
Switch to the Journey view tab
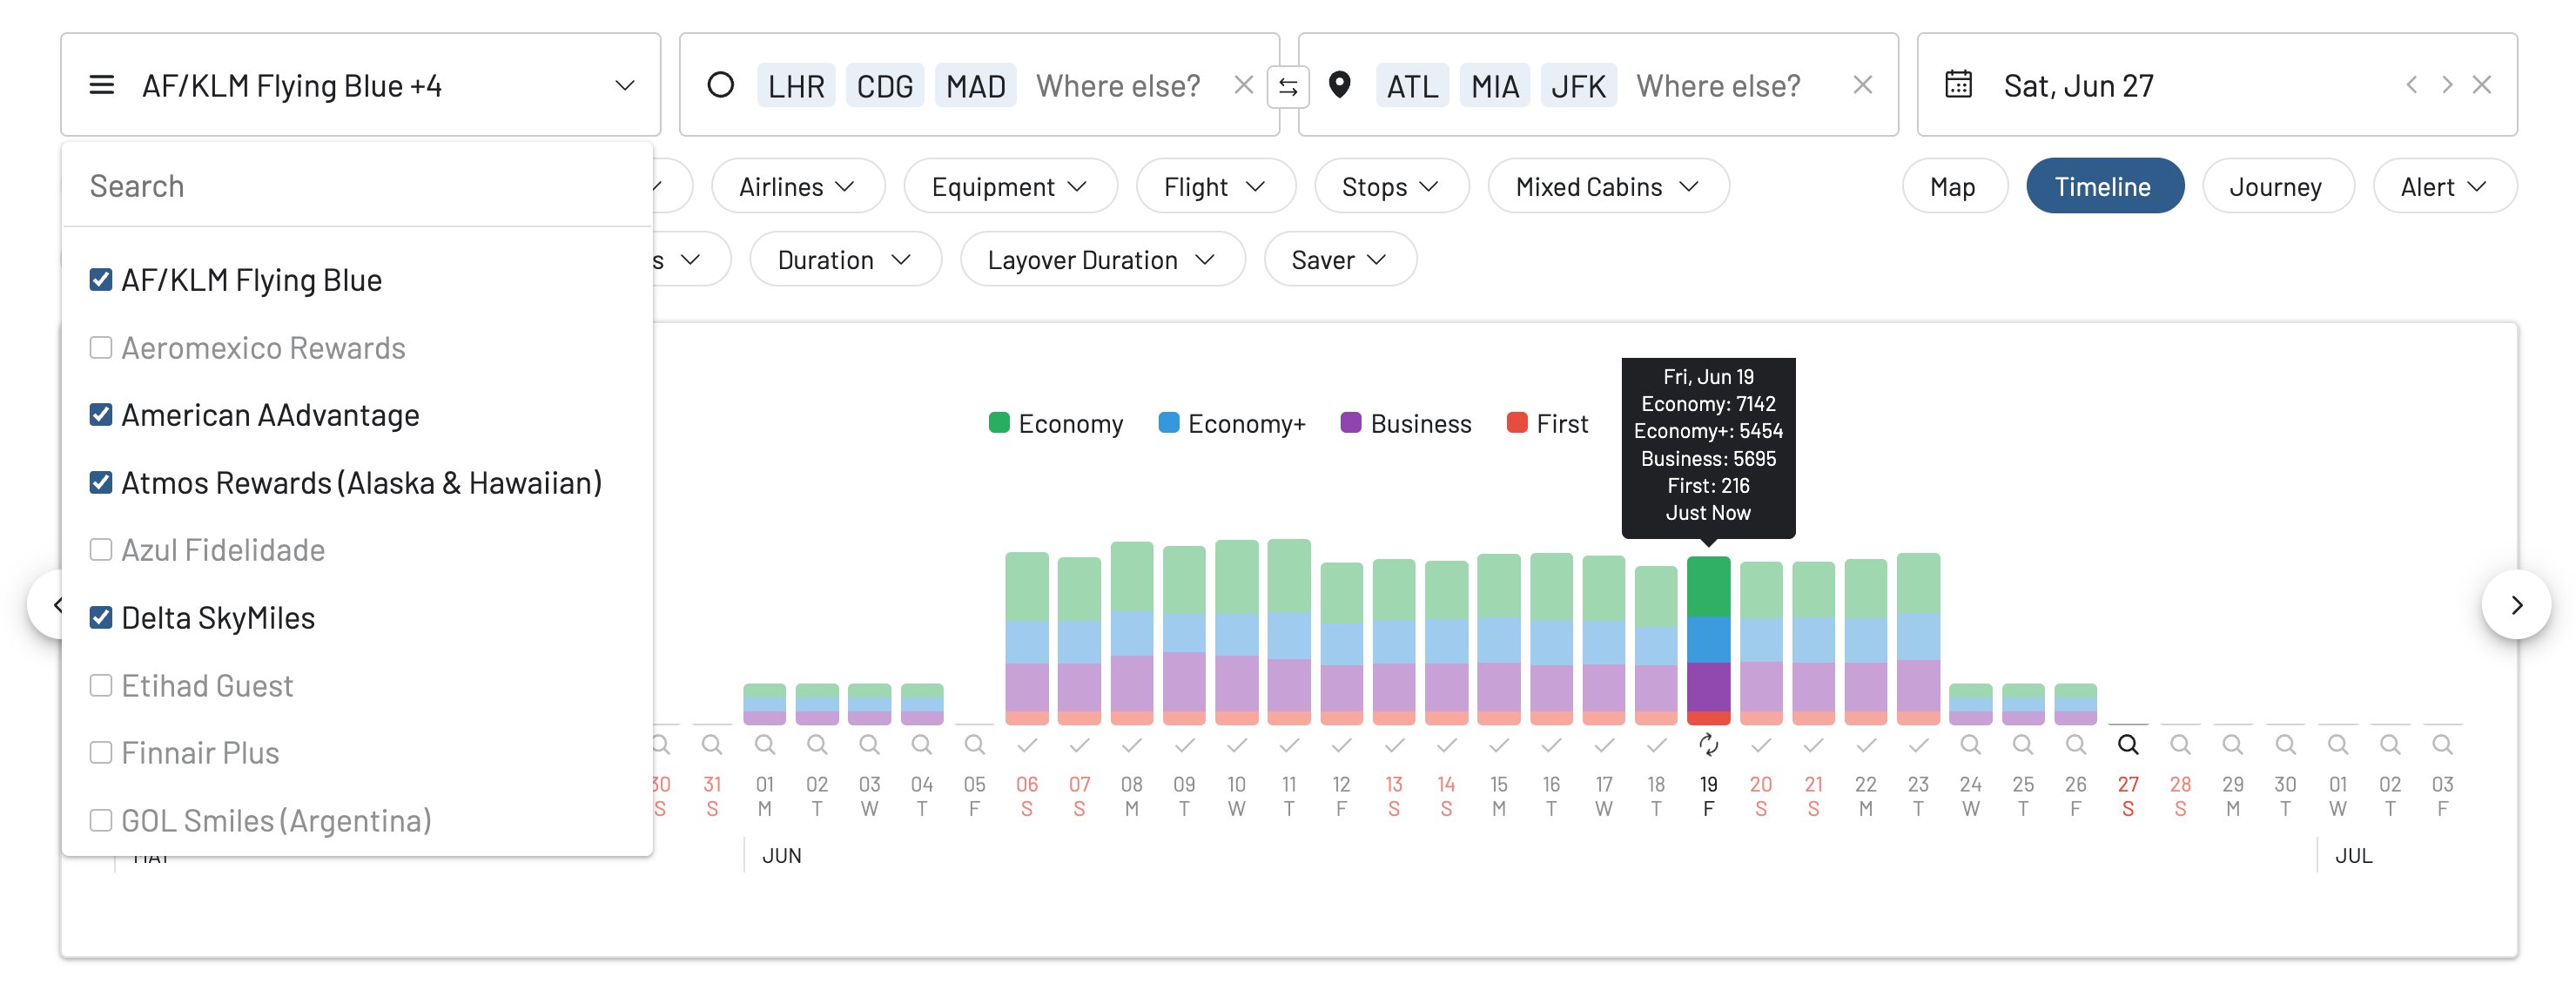point(2276,186)
